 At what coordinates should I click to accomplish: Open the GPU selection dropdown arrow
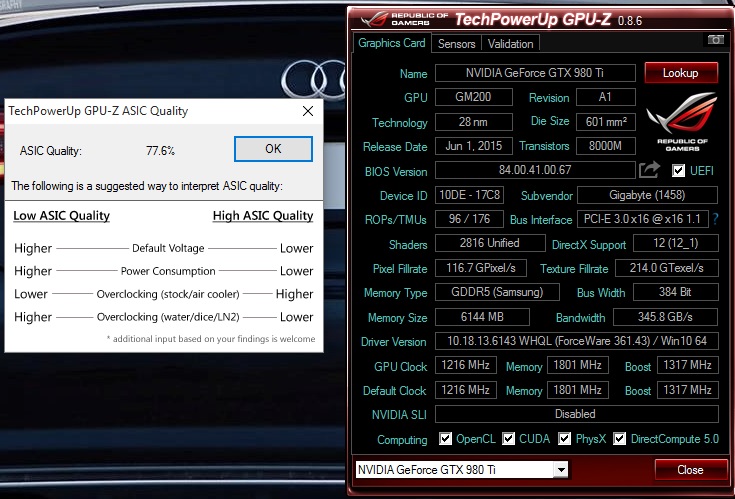tap(561, 469)
